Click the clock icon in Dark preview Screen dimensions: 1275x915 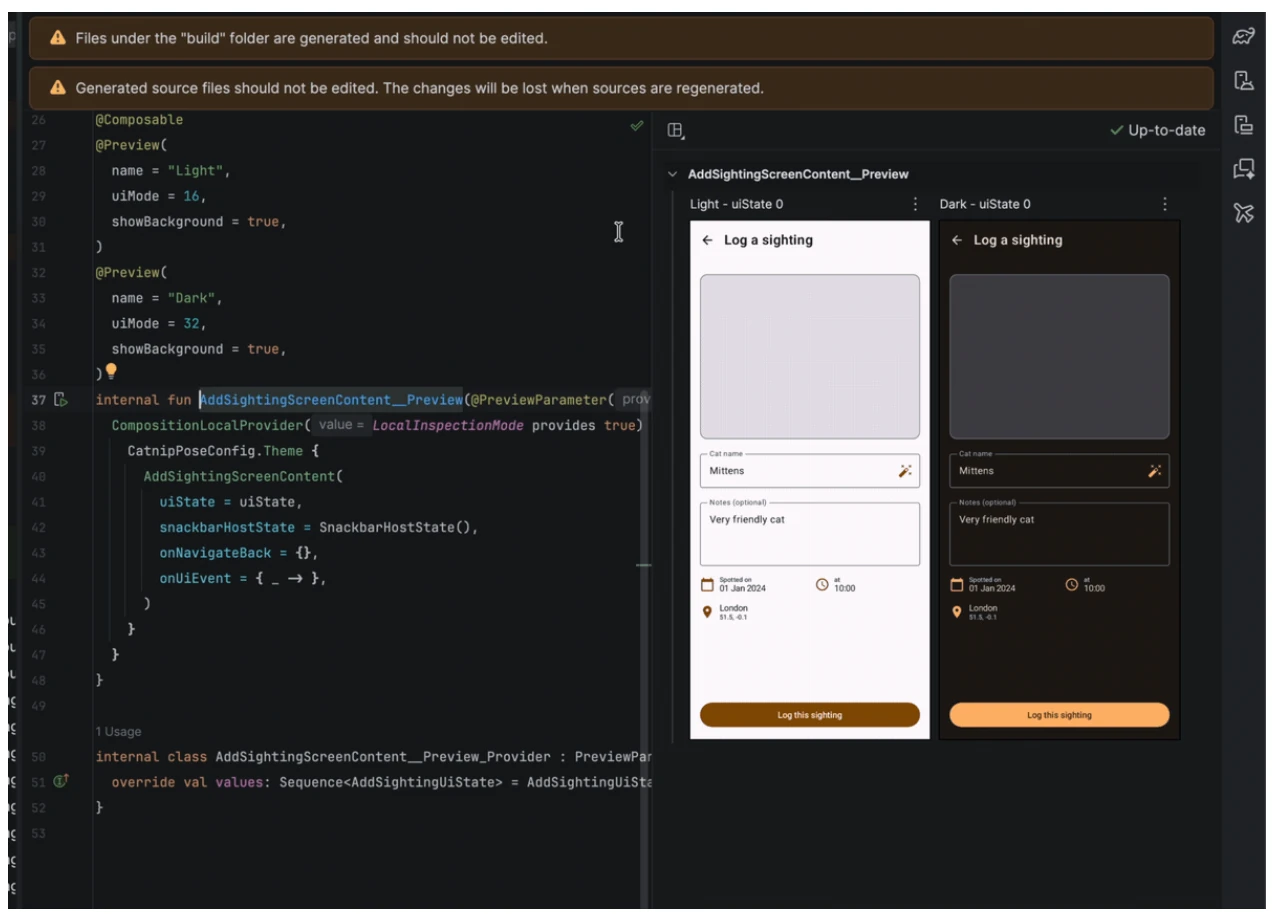point(1072,584)
